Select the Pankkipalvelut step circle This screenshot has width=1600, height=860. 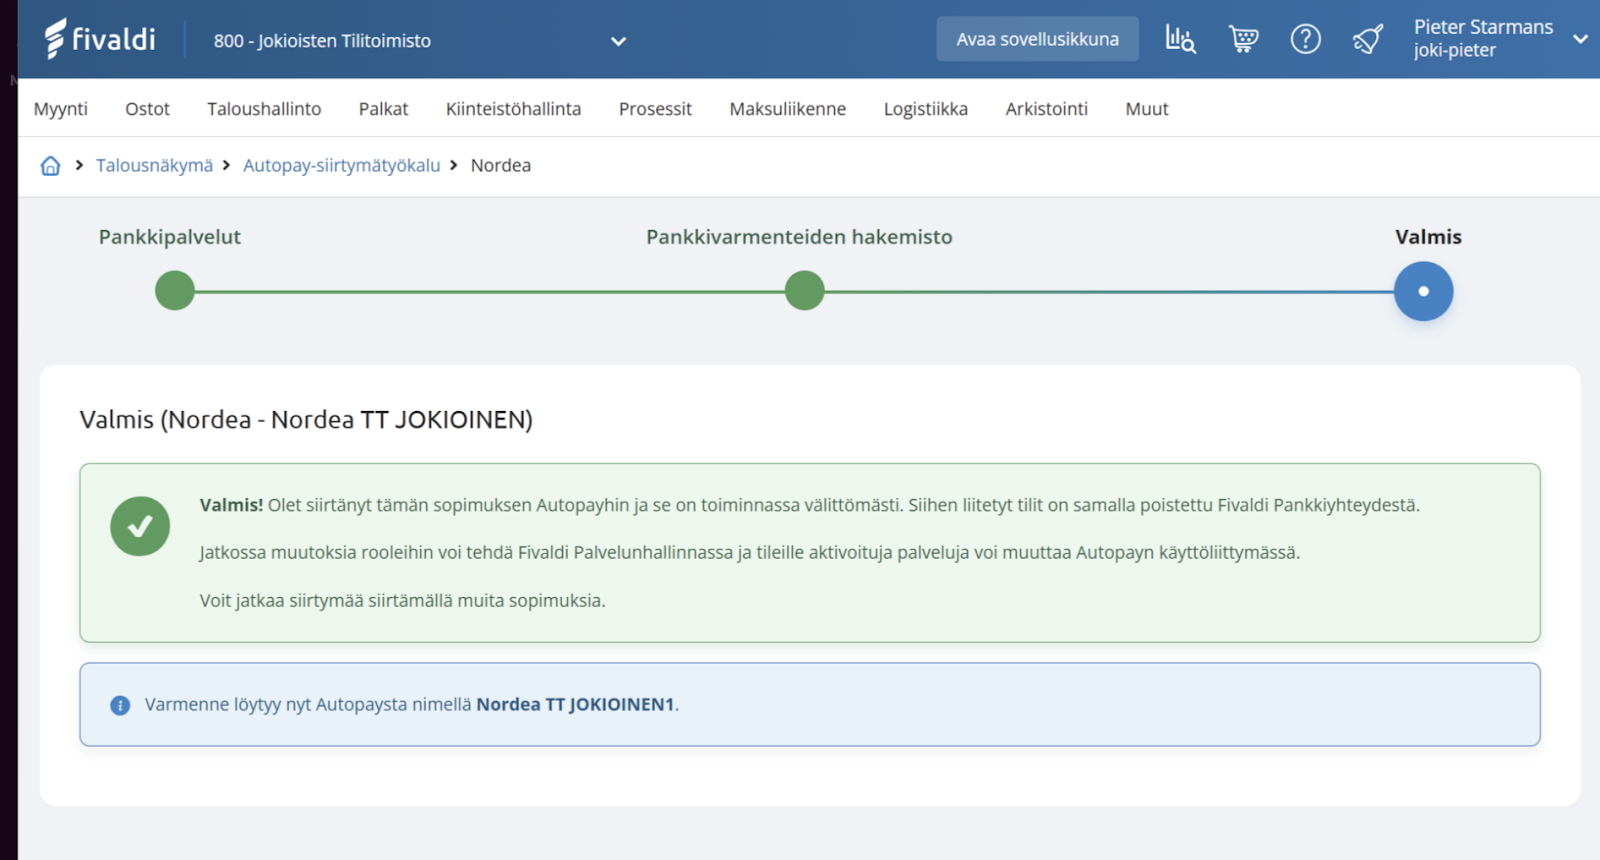coord(175,291)
